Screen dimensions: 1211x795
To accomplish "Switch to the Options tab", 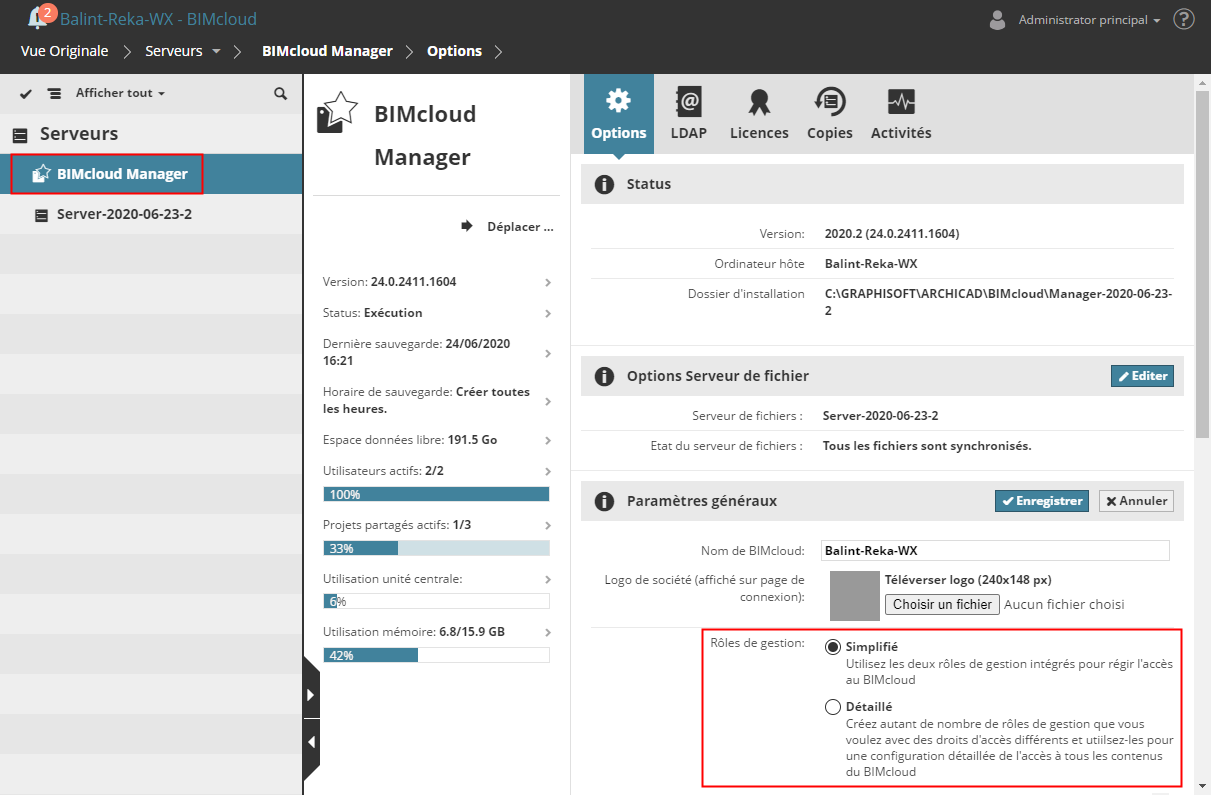I will [619, 114].
